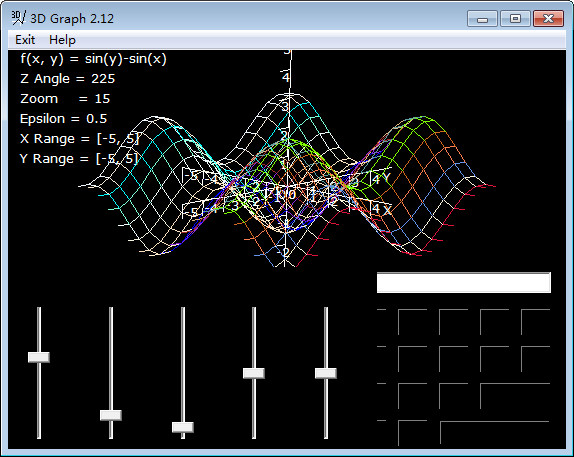Click first blank button in third keypad row

(413, 396)
